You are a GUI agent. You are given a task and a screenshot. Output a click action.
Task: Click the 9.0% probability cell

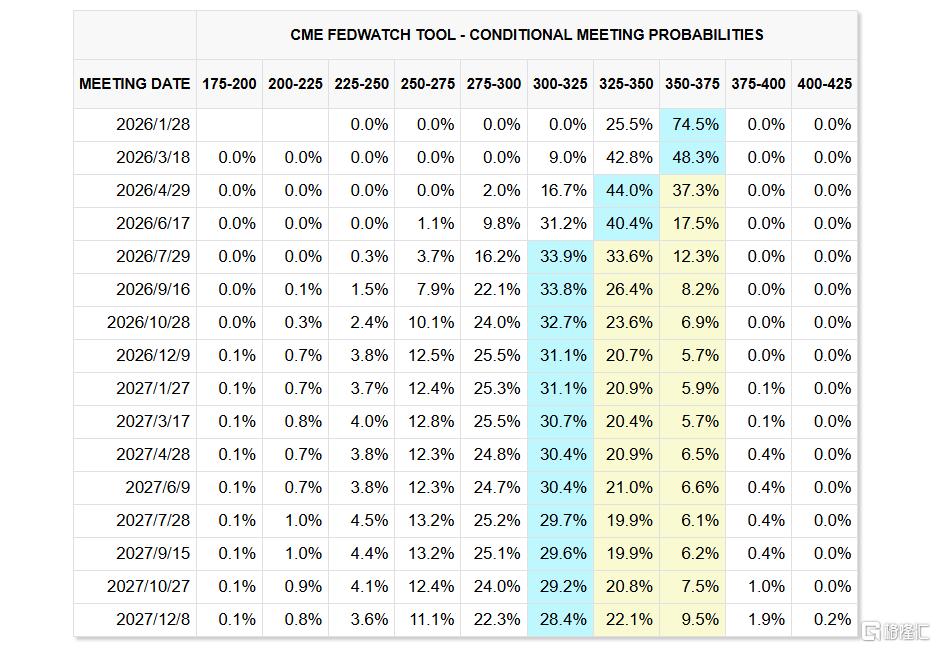click(568, 157)
